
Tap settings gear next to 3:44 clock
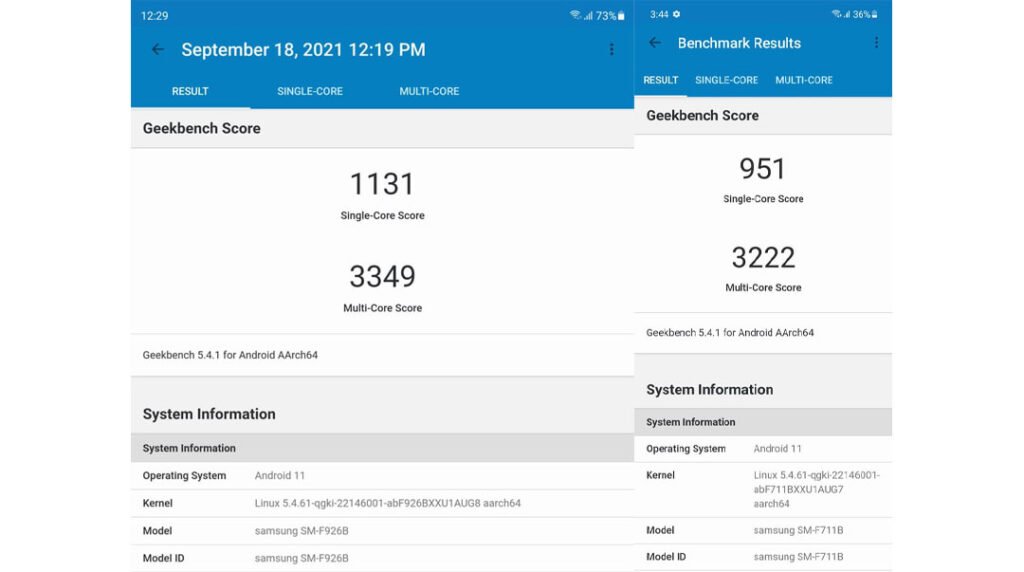click(677, 14)
